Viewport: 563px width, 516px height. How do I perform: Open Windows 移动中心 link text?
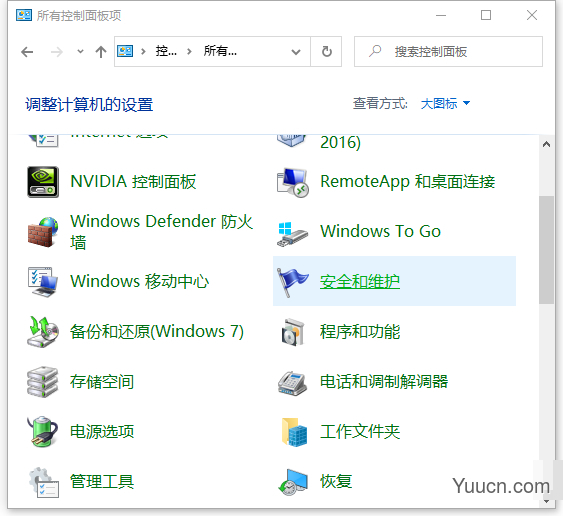(x=140, y=282)
